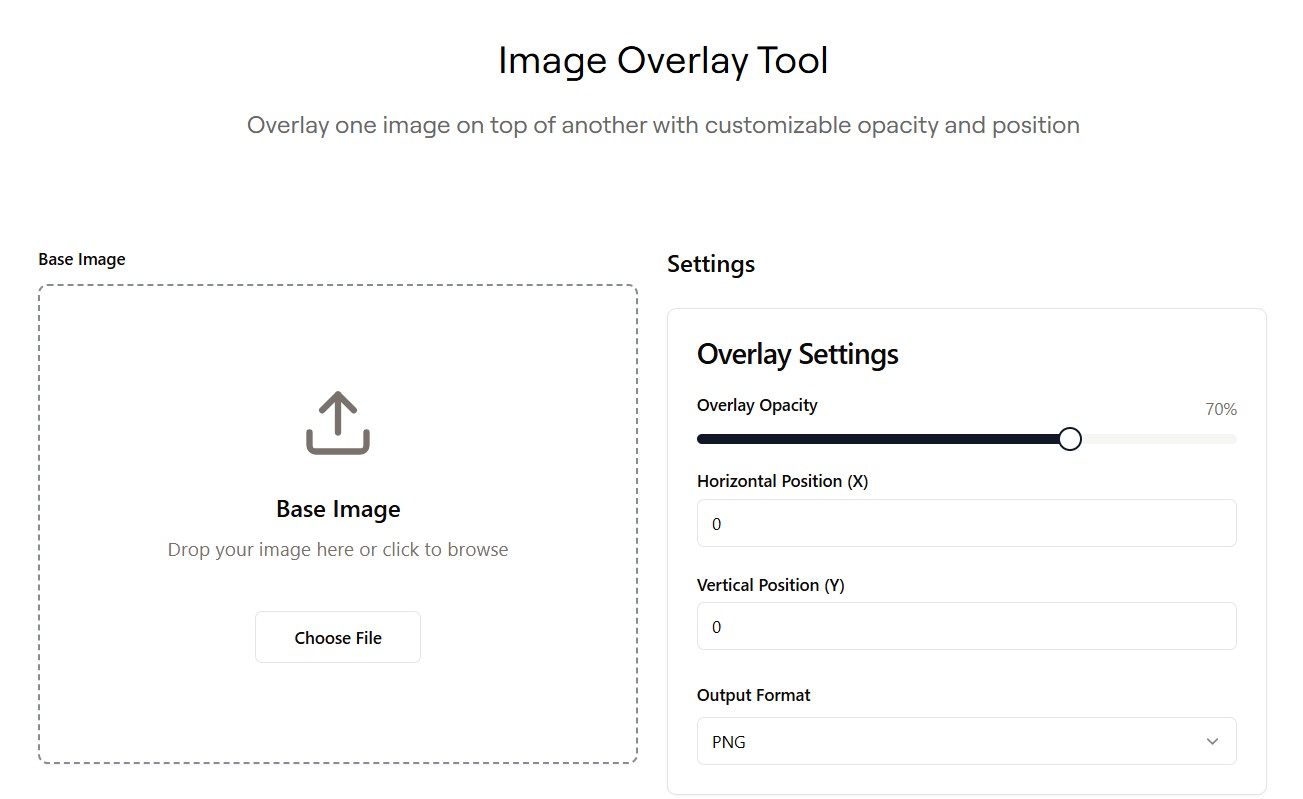This screenshot has width=1303, height=799.
Task: Select PNG in the Output Format selector
Action: (x=966, y=741)
